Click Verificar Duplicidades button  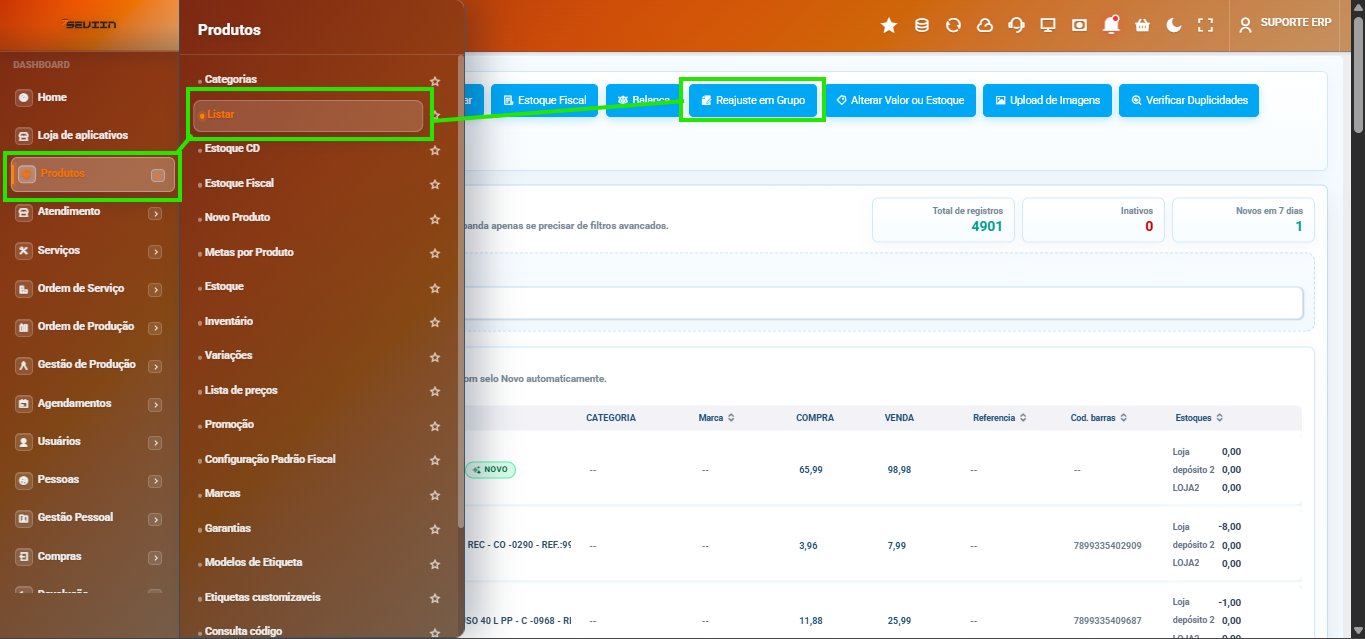[1189, 100]
